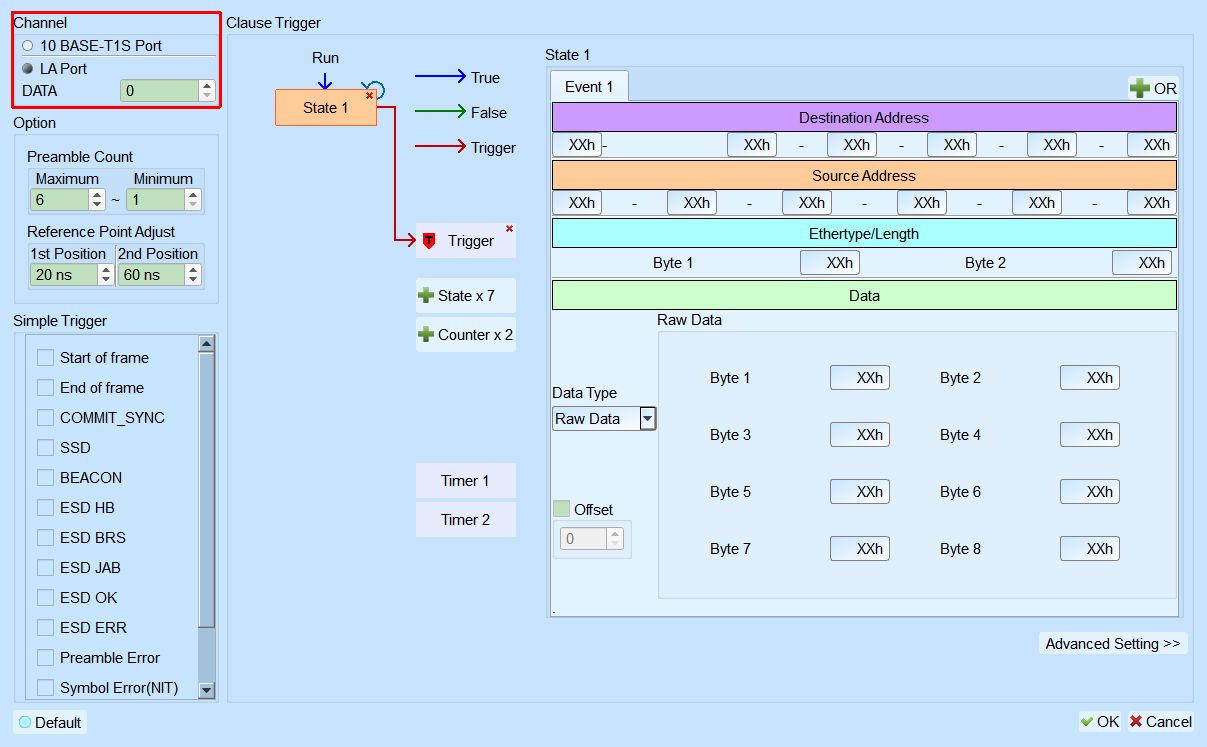
Task: Check the ESD ERR trigger option
Action: click(x=45, y=628)
